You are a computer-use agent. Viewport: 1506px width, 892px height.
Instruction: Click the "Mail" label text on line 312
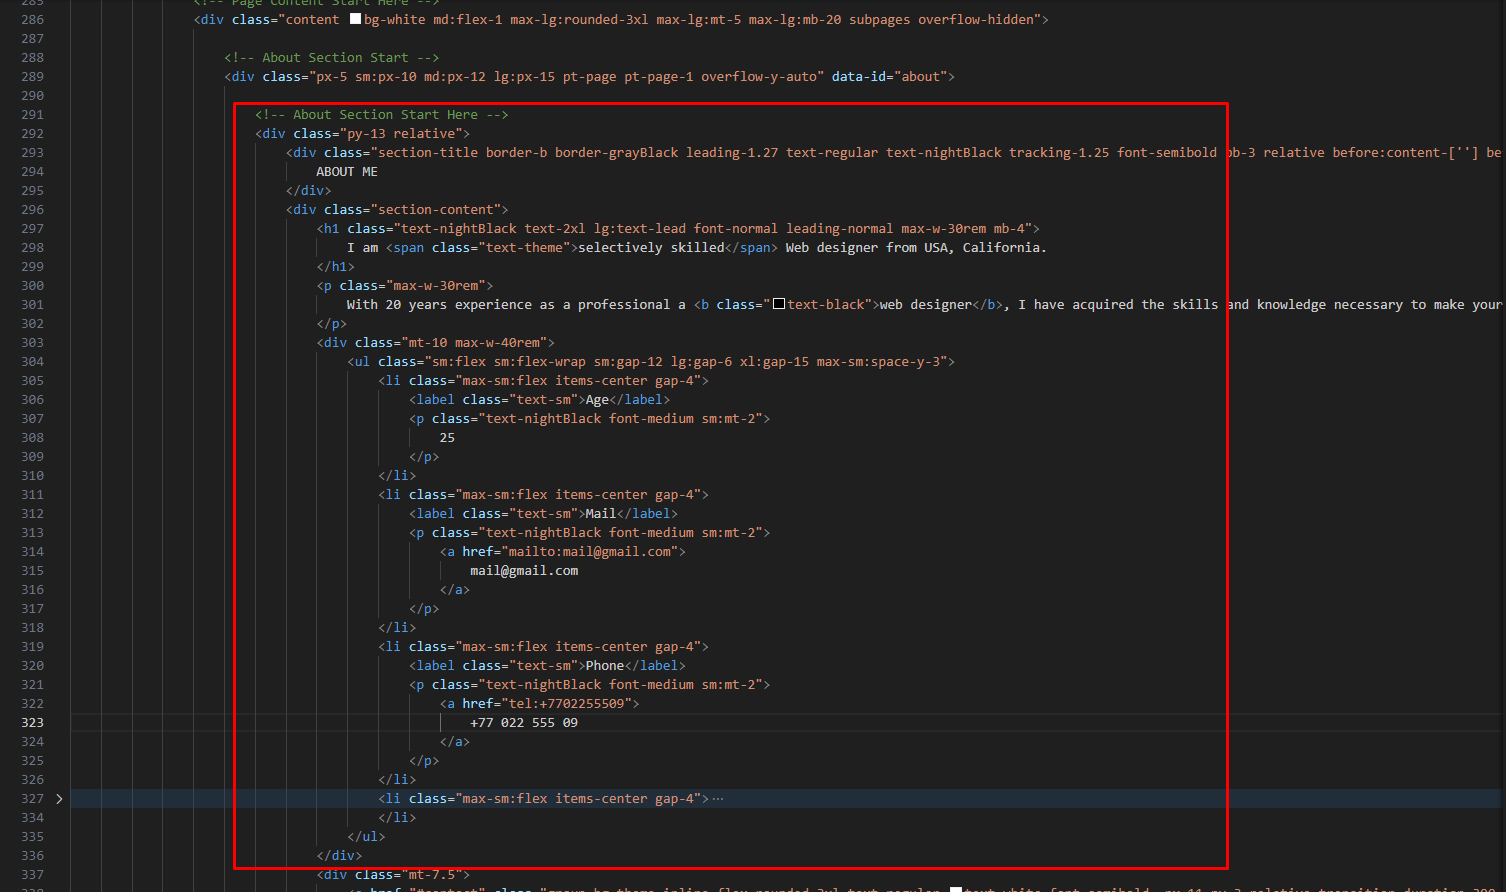coord(601,513)
